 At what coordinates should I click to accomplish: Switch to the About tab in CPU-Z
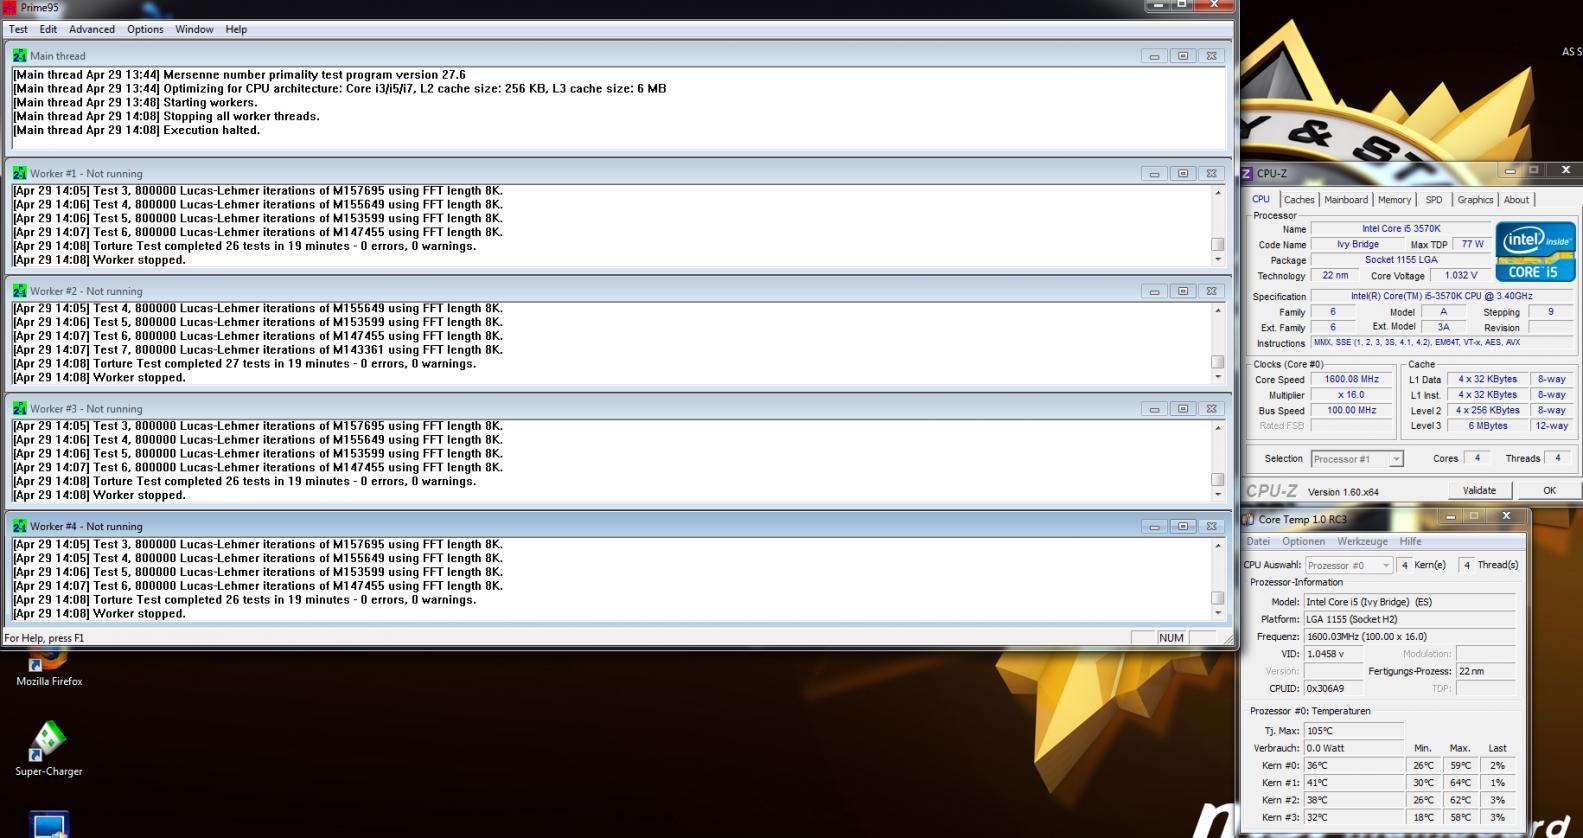pos(1516,200)
